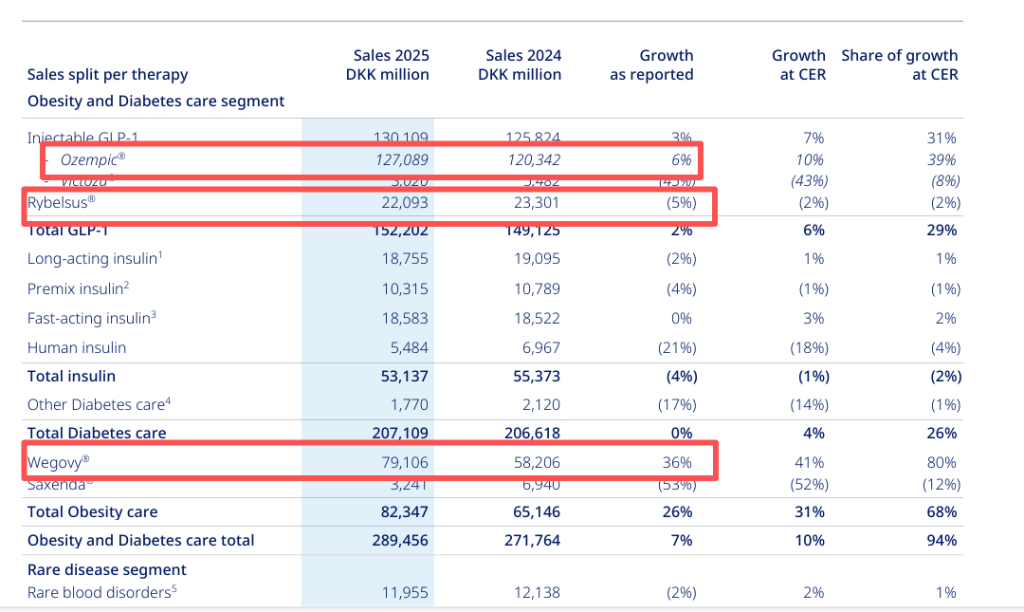Image resolution: width=1024 pixels, height=612 pixels.
Task: Click the Rybelsus row label
Action: [x=61, y=203]
